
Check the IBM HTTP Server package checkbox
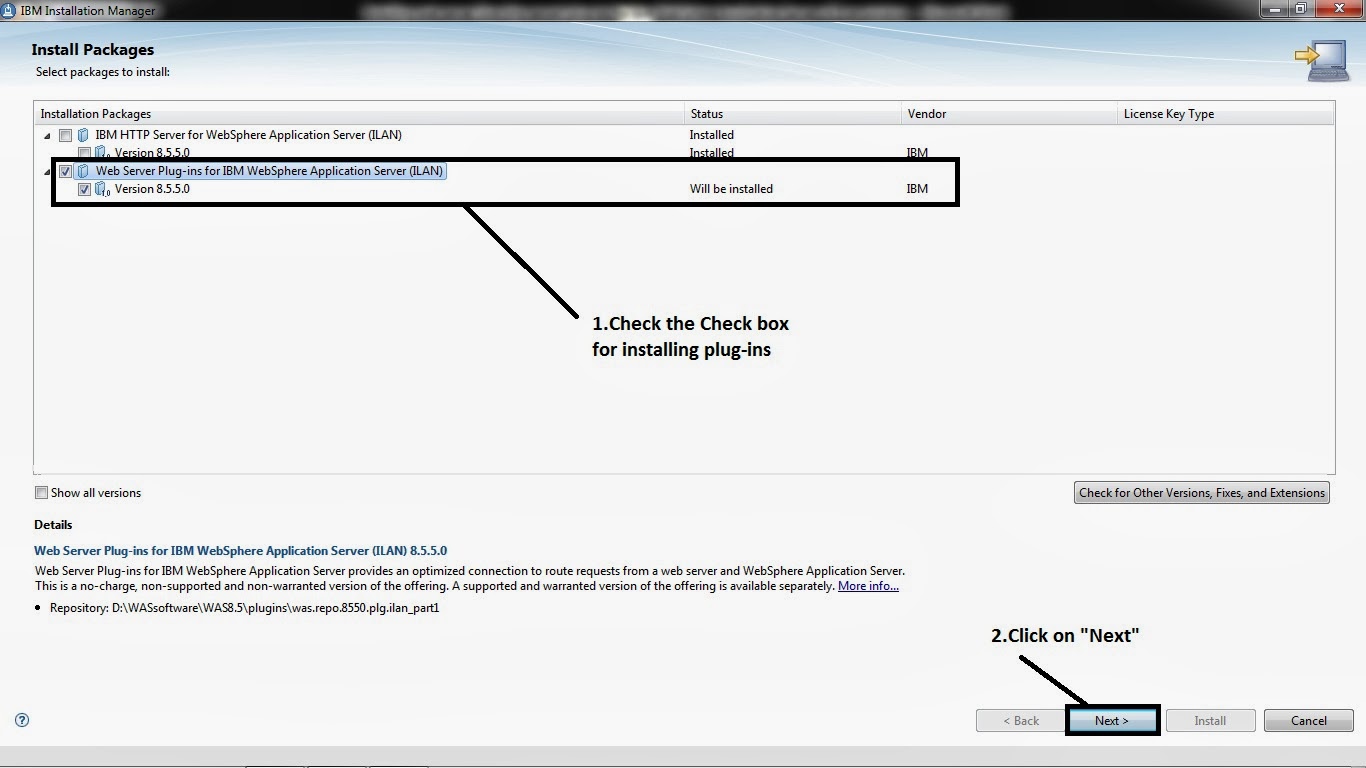point(65,134)
